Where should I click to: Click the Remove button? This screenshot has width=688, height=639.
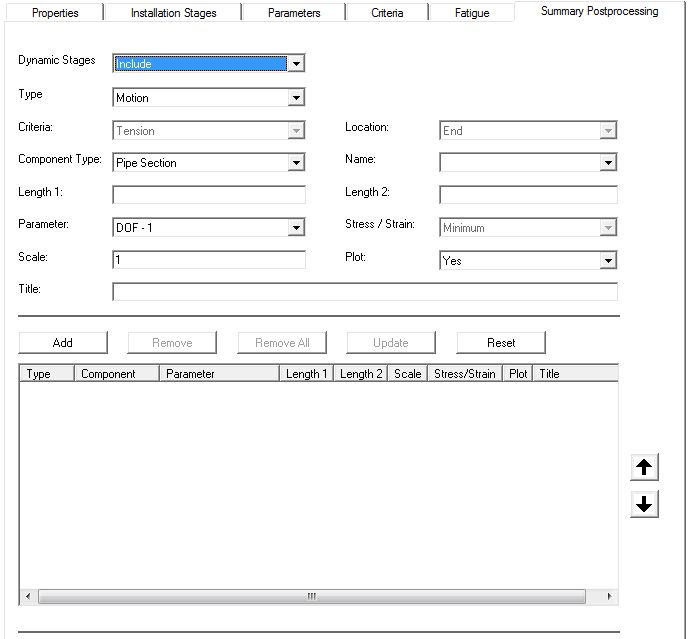click(x=172, y=343)
